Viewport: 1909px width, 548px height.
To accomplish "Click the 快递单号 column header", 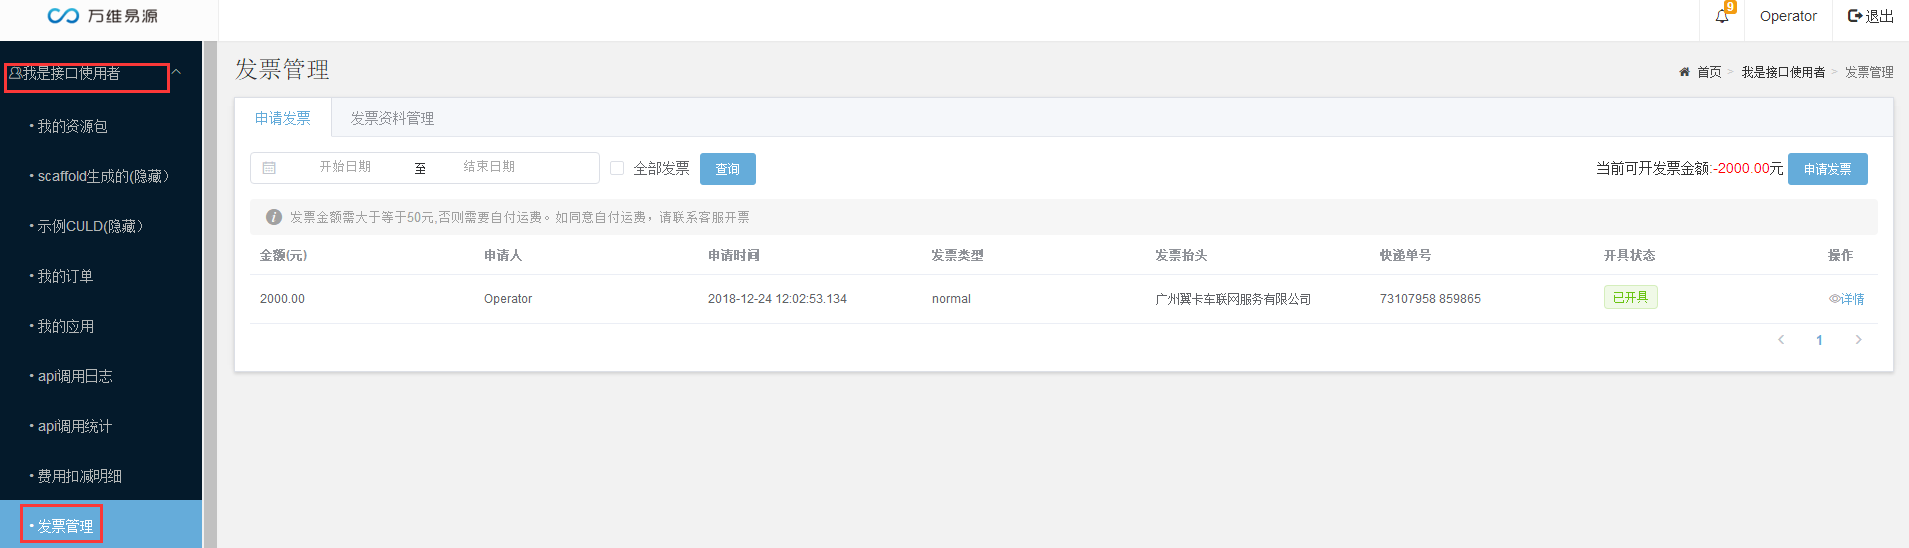I will coord(1405,255).
